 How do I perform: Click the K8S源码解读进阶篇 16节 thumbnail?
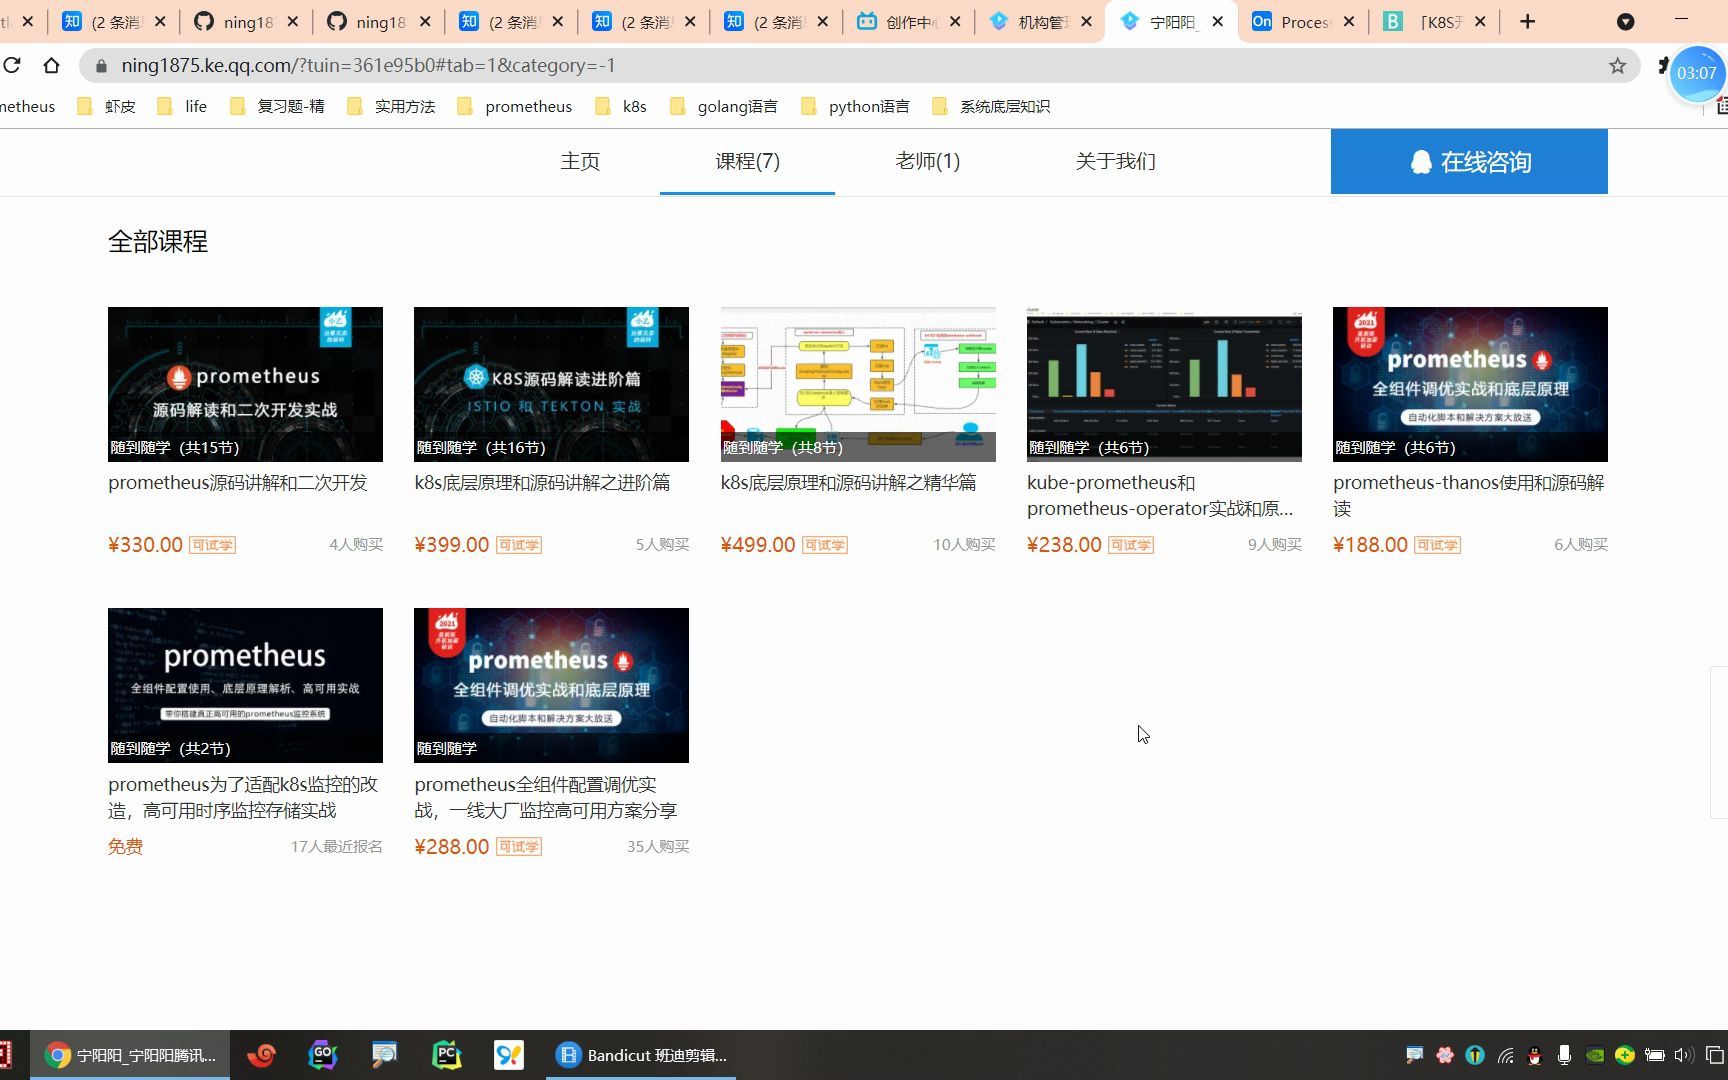pyautogui.click(x=551, y=384)
